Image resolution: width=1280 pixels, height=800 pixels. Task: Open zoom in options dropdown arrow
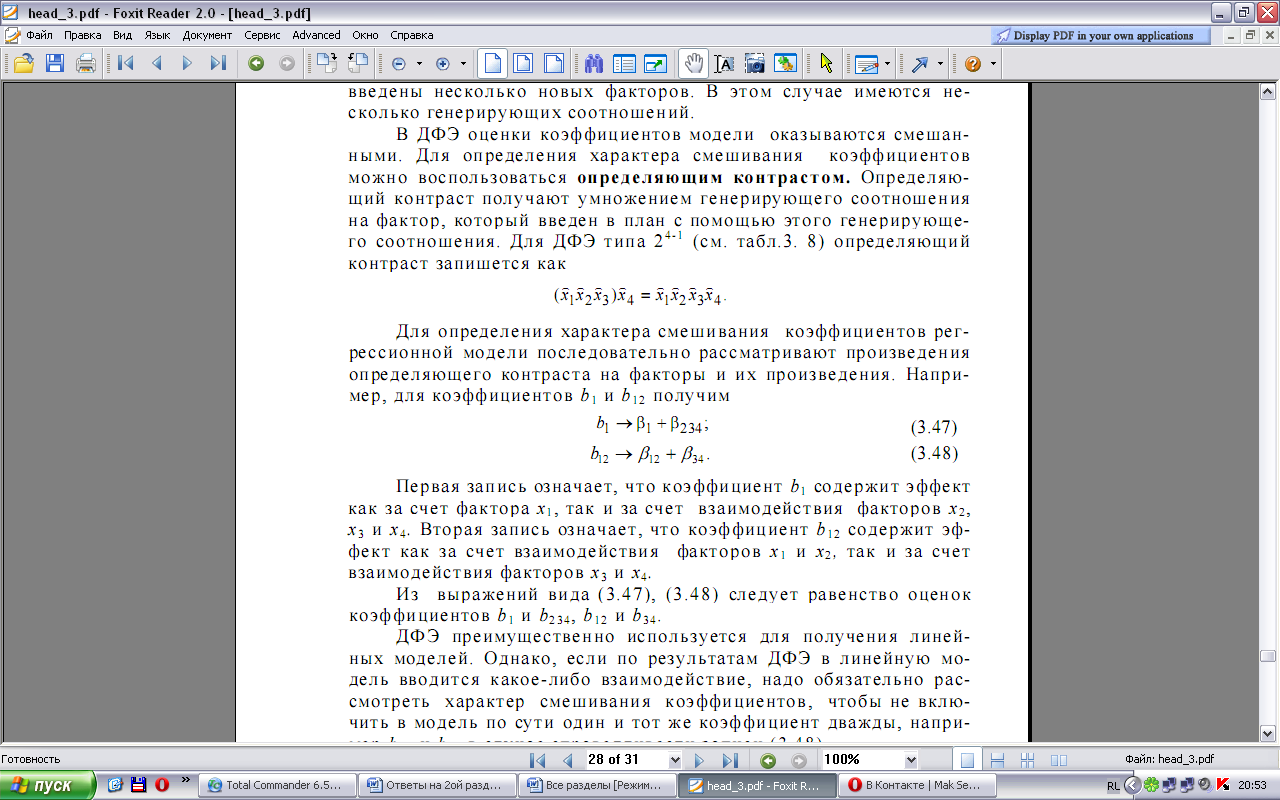point(463,64)
